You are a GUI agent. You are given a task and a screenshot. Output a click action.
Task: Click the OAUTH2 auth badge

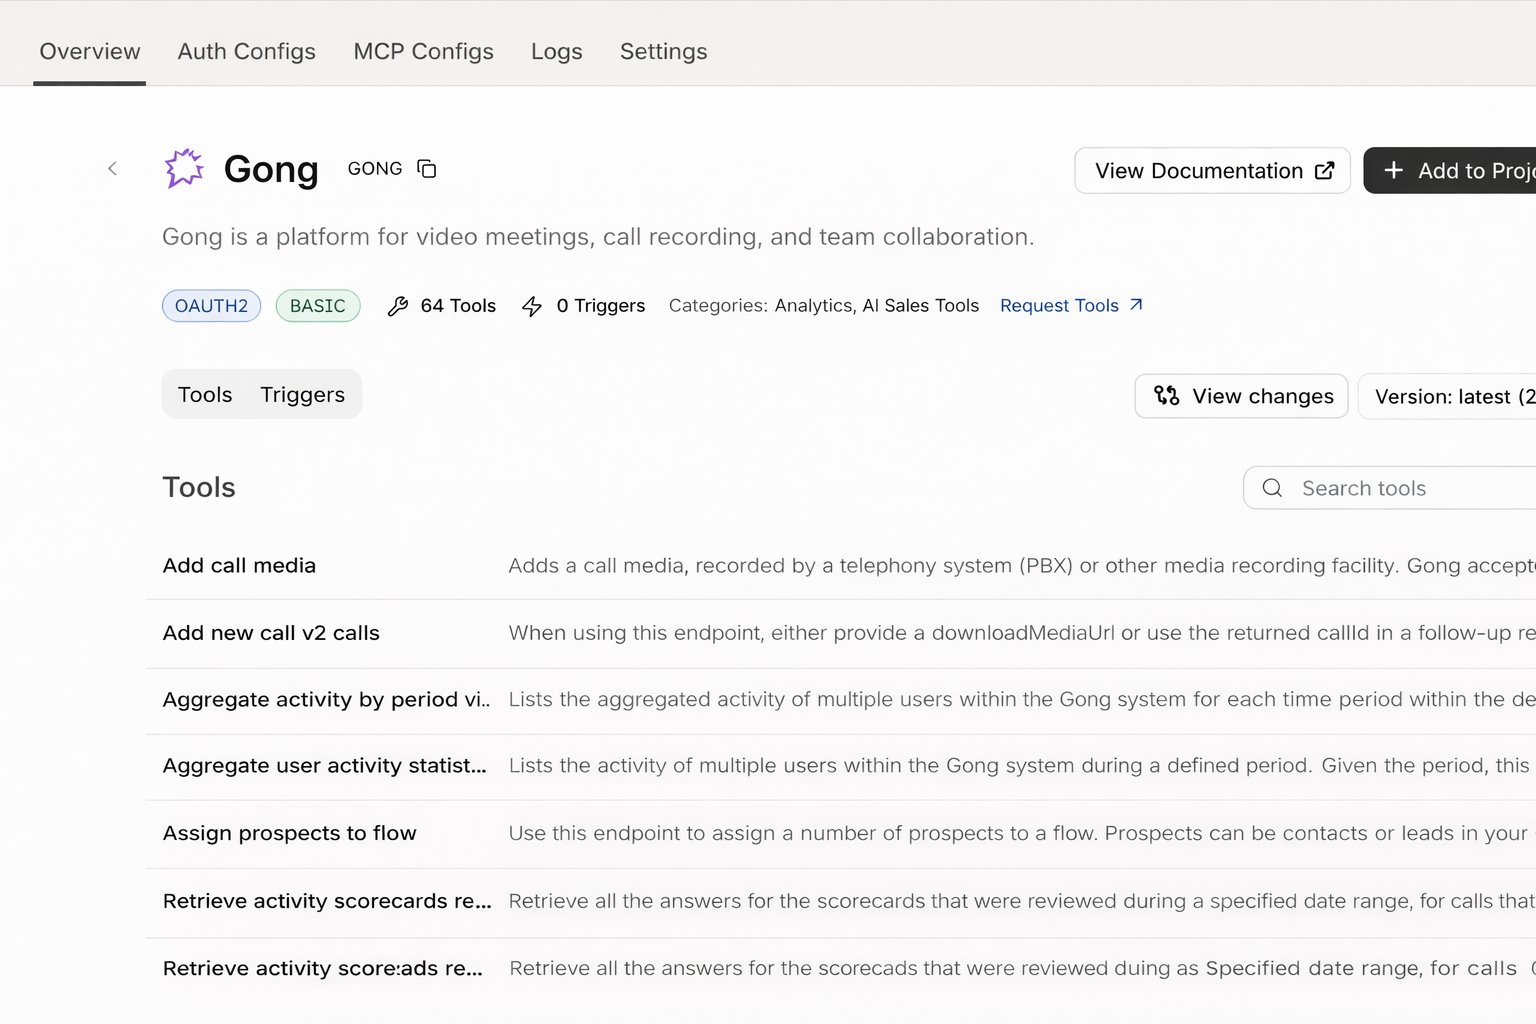[x=211, y=306]
